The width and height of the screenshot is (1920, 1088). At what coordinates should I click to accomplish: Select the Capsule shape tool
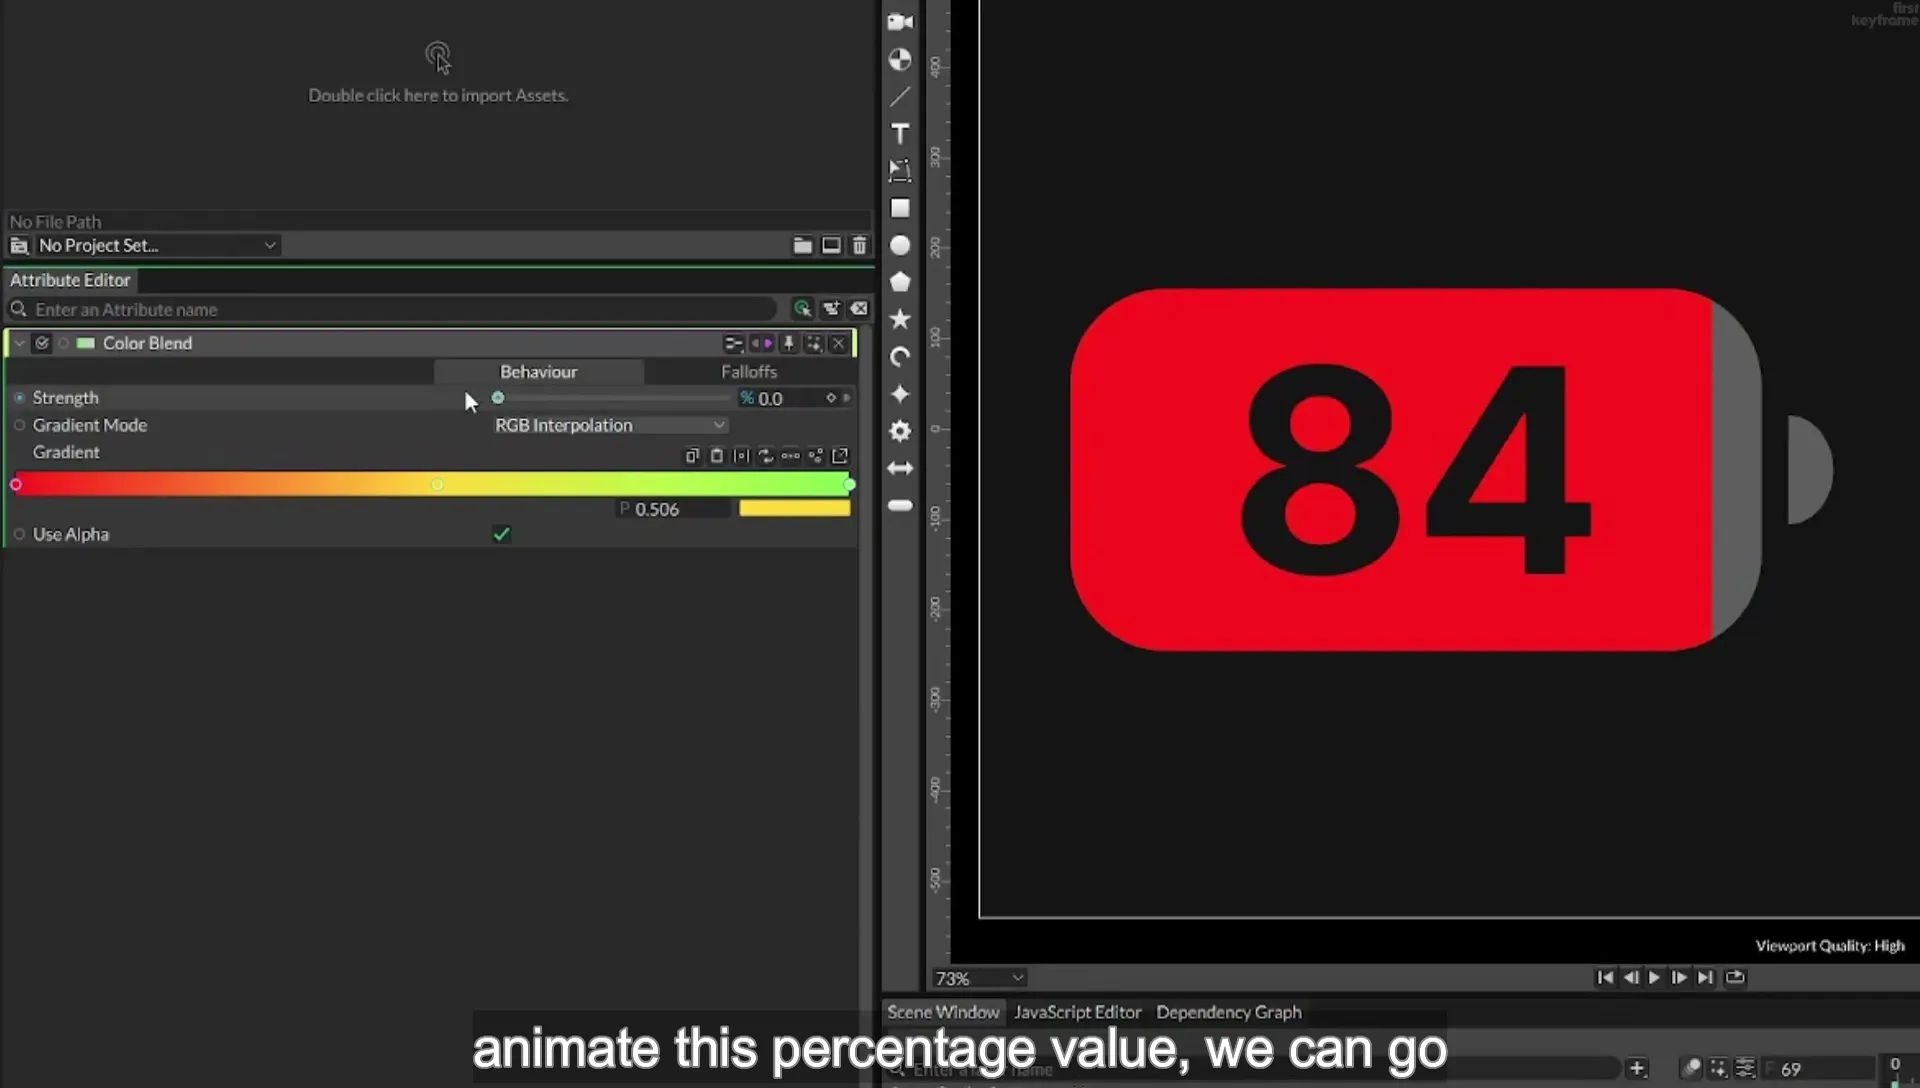click(900, 506)
